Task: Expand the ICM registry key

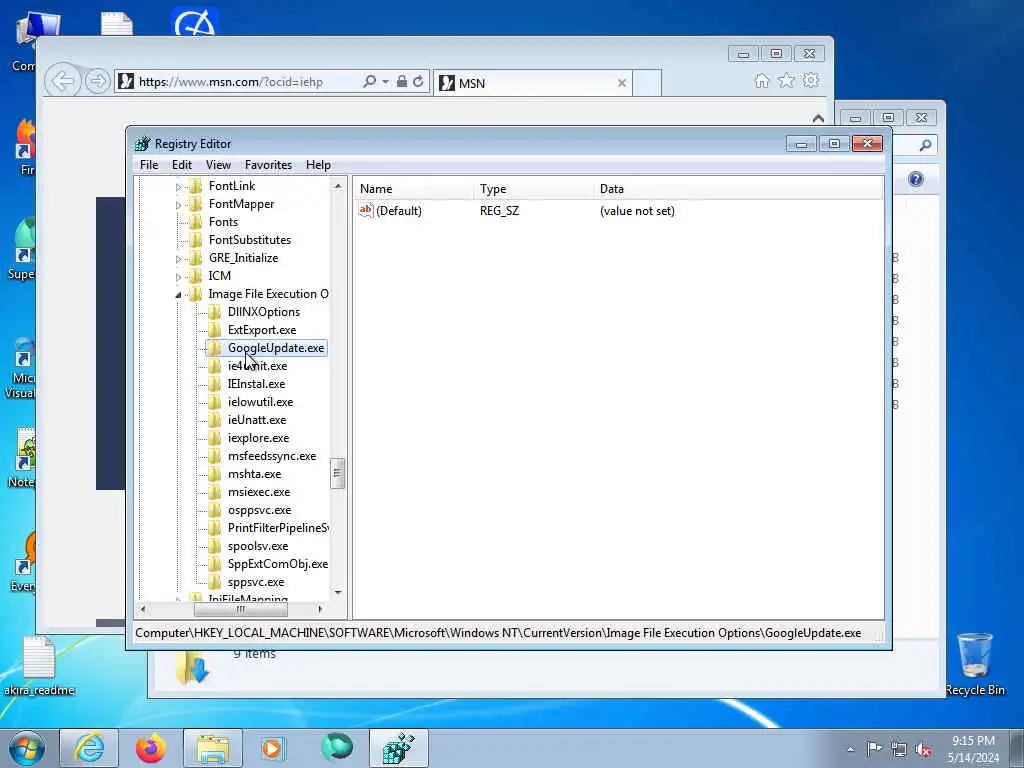Action: pos(178,277)
